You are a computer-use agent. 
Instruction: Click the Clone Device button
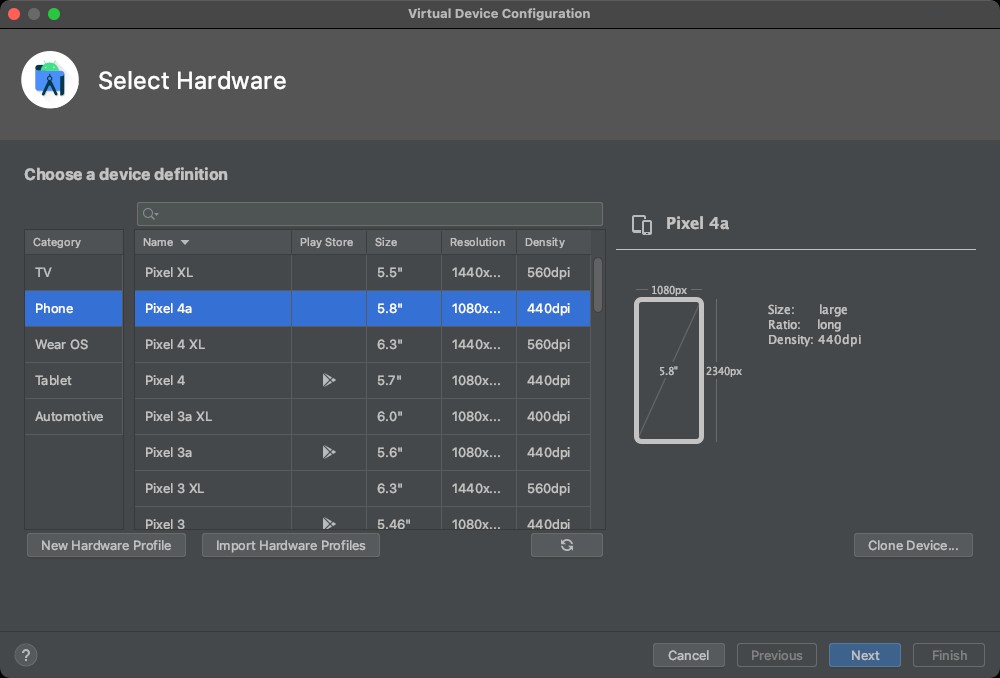[913, 545]
